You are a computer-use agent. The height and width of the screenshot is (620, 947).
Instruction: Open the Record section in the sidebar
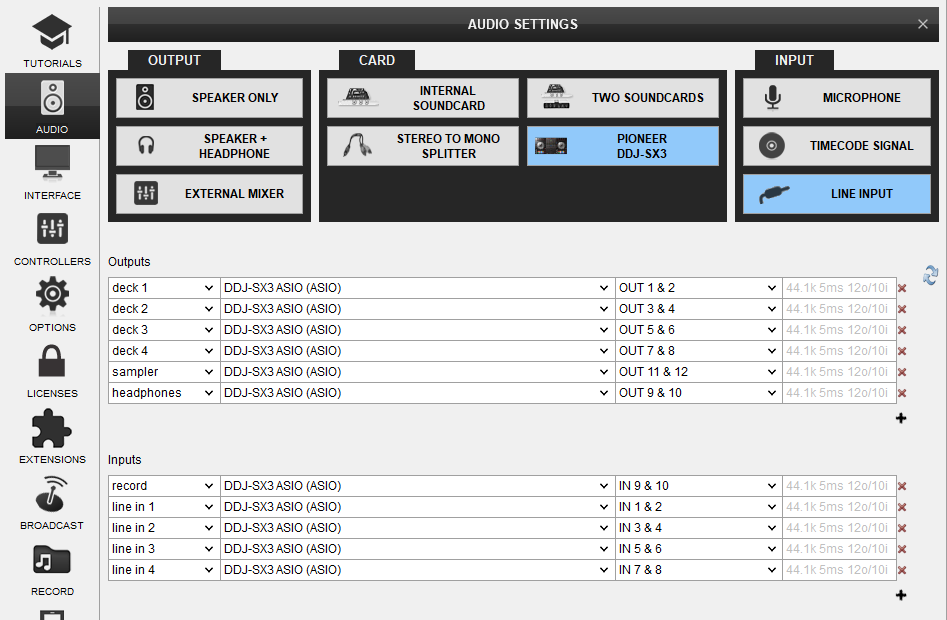point(52,569)
